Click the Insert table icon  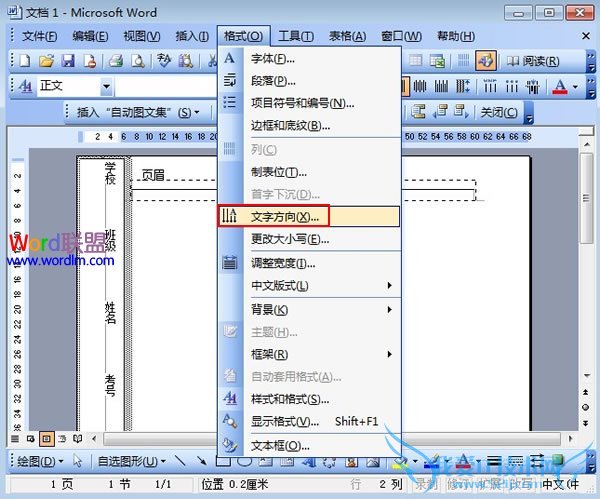click(x=416, y=61)
